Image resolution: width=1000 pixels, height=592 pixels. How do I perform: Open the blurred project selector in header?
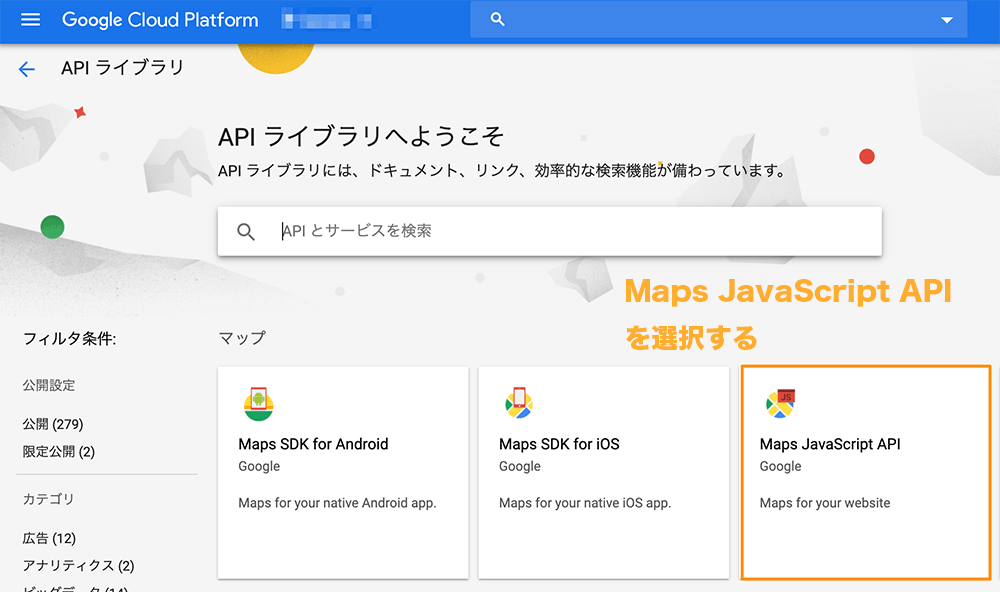tap(327, 20)
